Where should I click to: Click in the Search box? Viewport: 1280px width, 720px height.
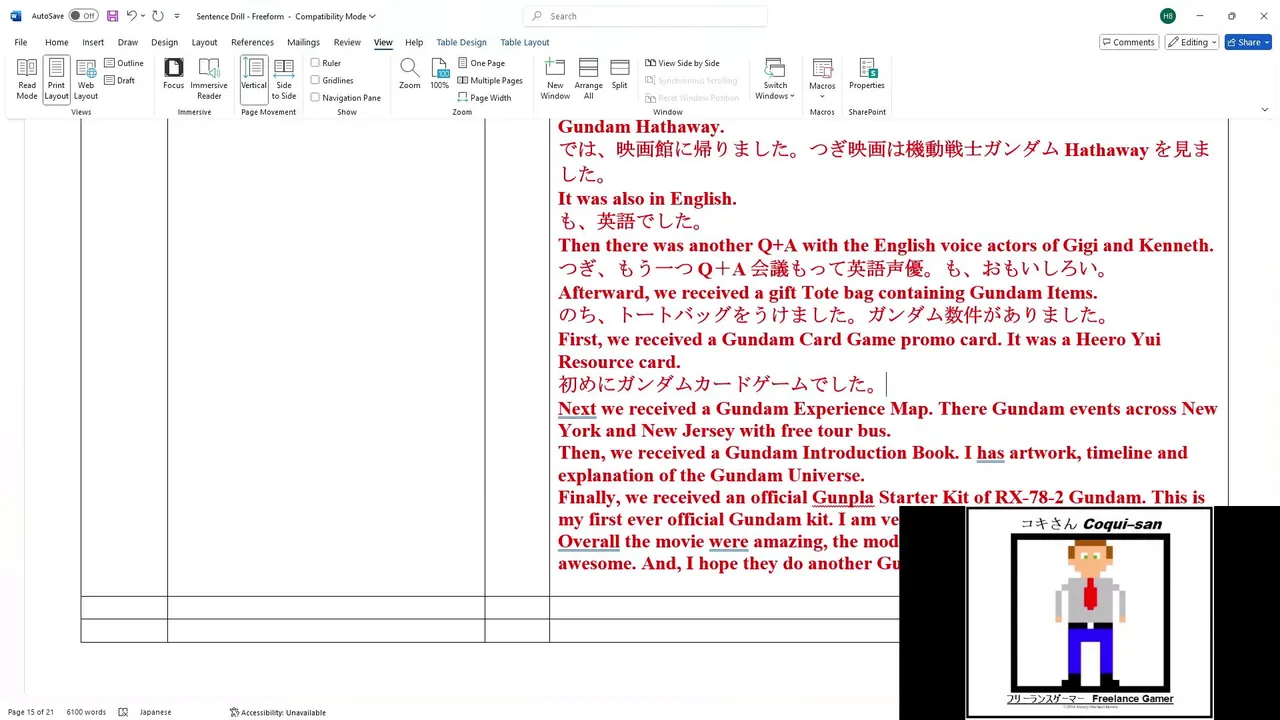[x=645, y=16]
